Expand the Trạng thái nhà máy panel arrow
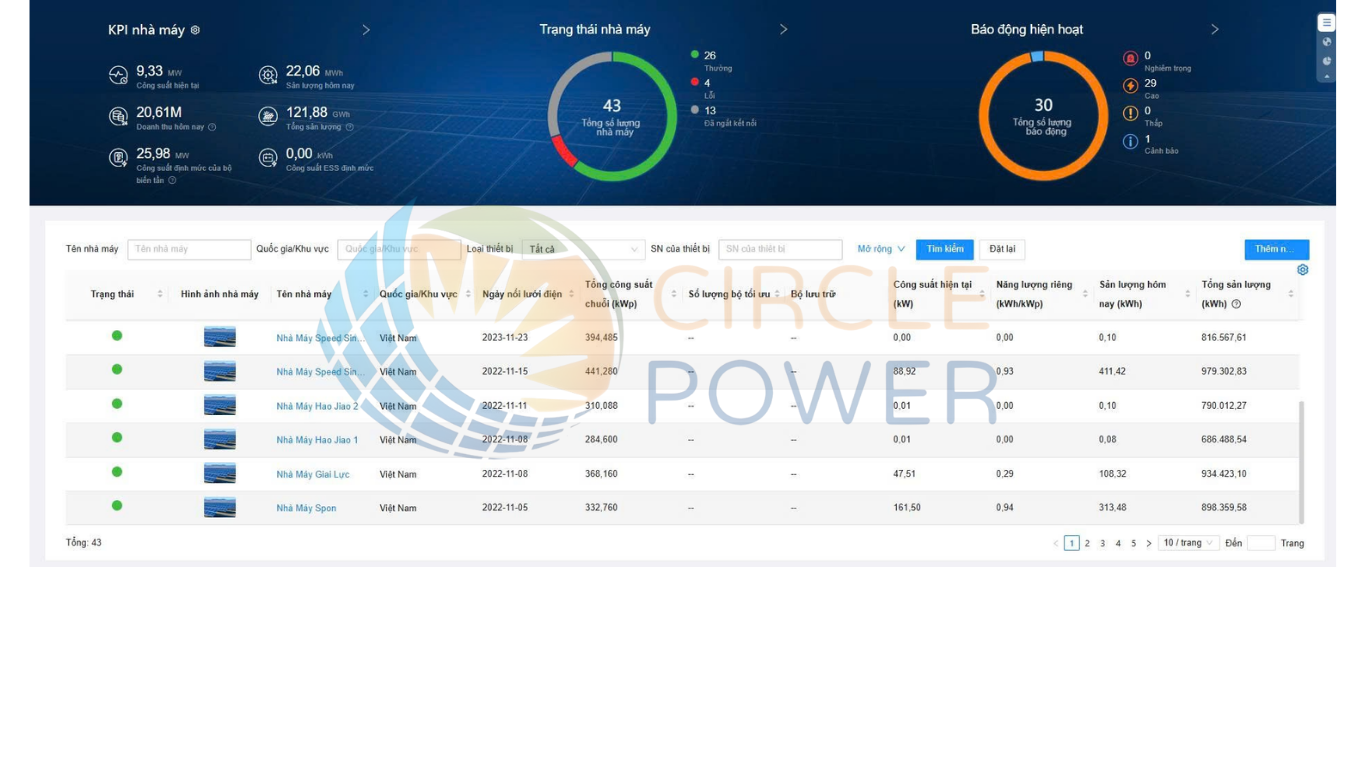 pyautogui.click(x=783, y=30)
